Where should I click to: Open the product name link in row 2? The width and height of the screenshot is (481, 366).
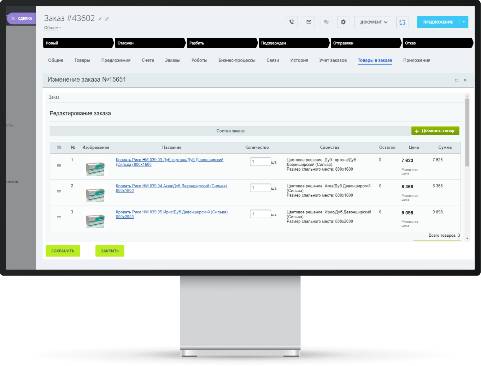click(x=171, y=188)
